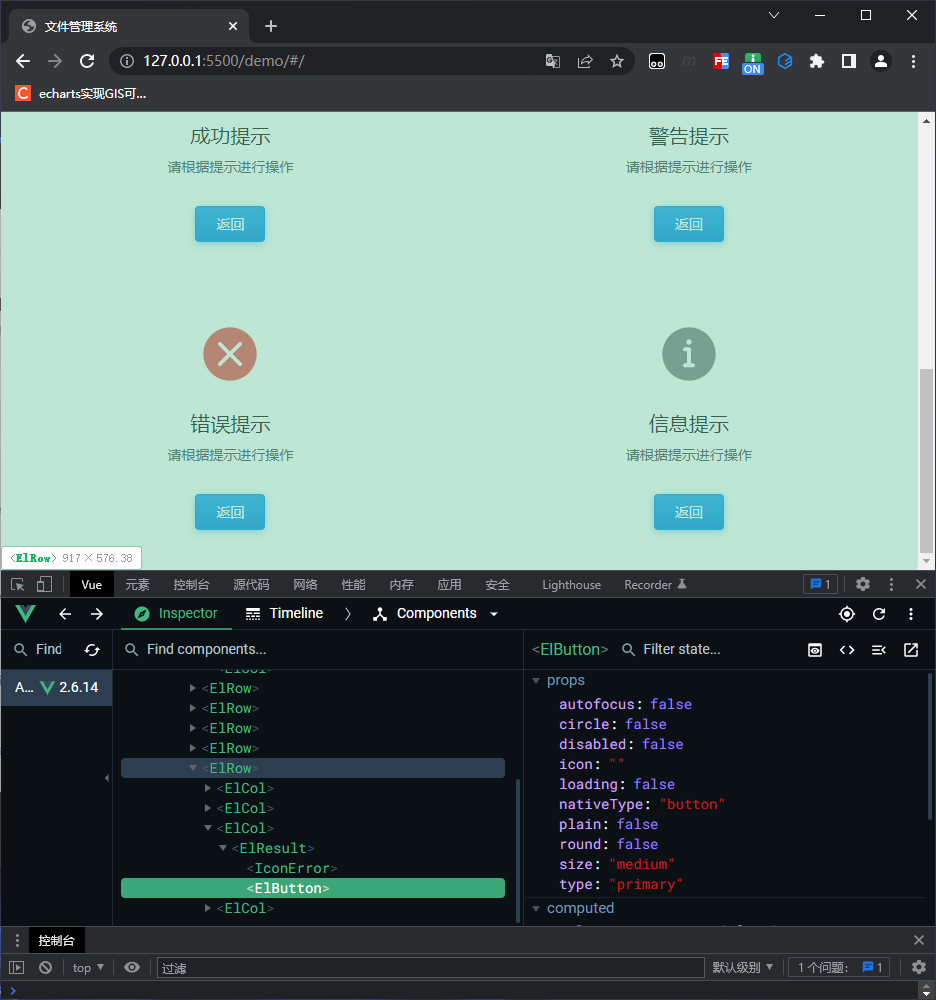The height and width of the screenshot is (1000, 936).
Task: Open the 默认级别 log level dropdown
Action: [x=743, y=967]
